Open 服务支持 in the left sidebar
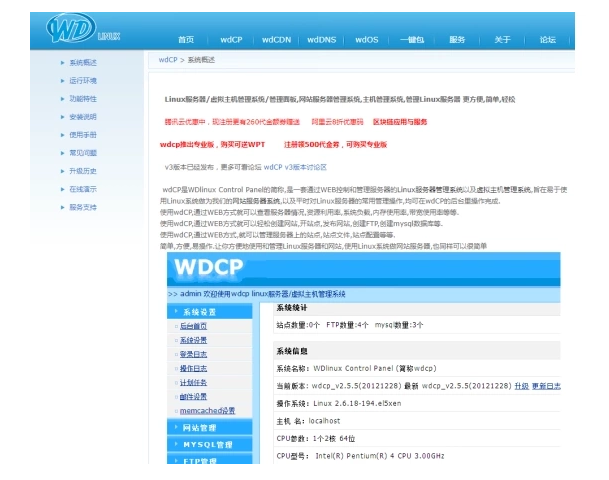 pos(83,207)
